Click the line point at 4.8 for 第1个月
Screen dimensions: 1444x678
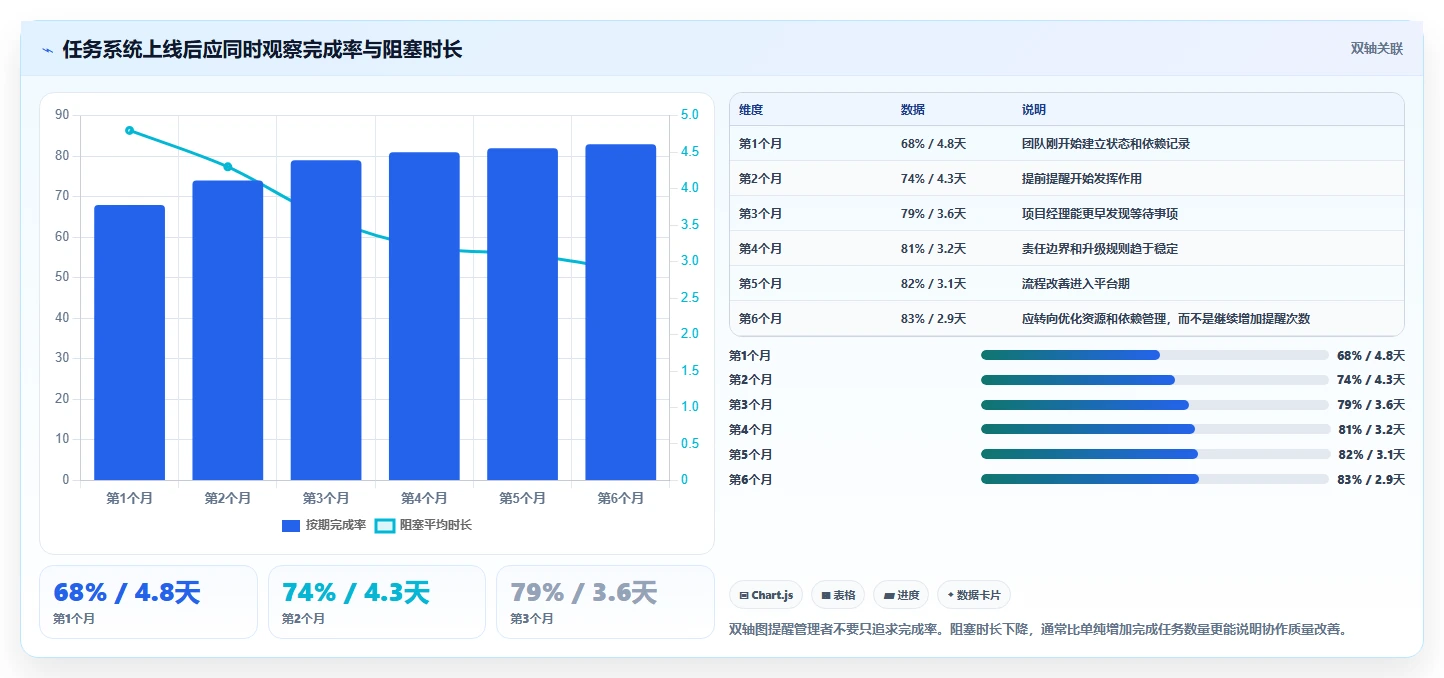point(129,130)
